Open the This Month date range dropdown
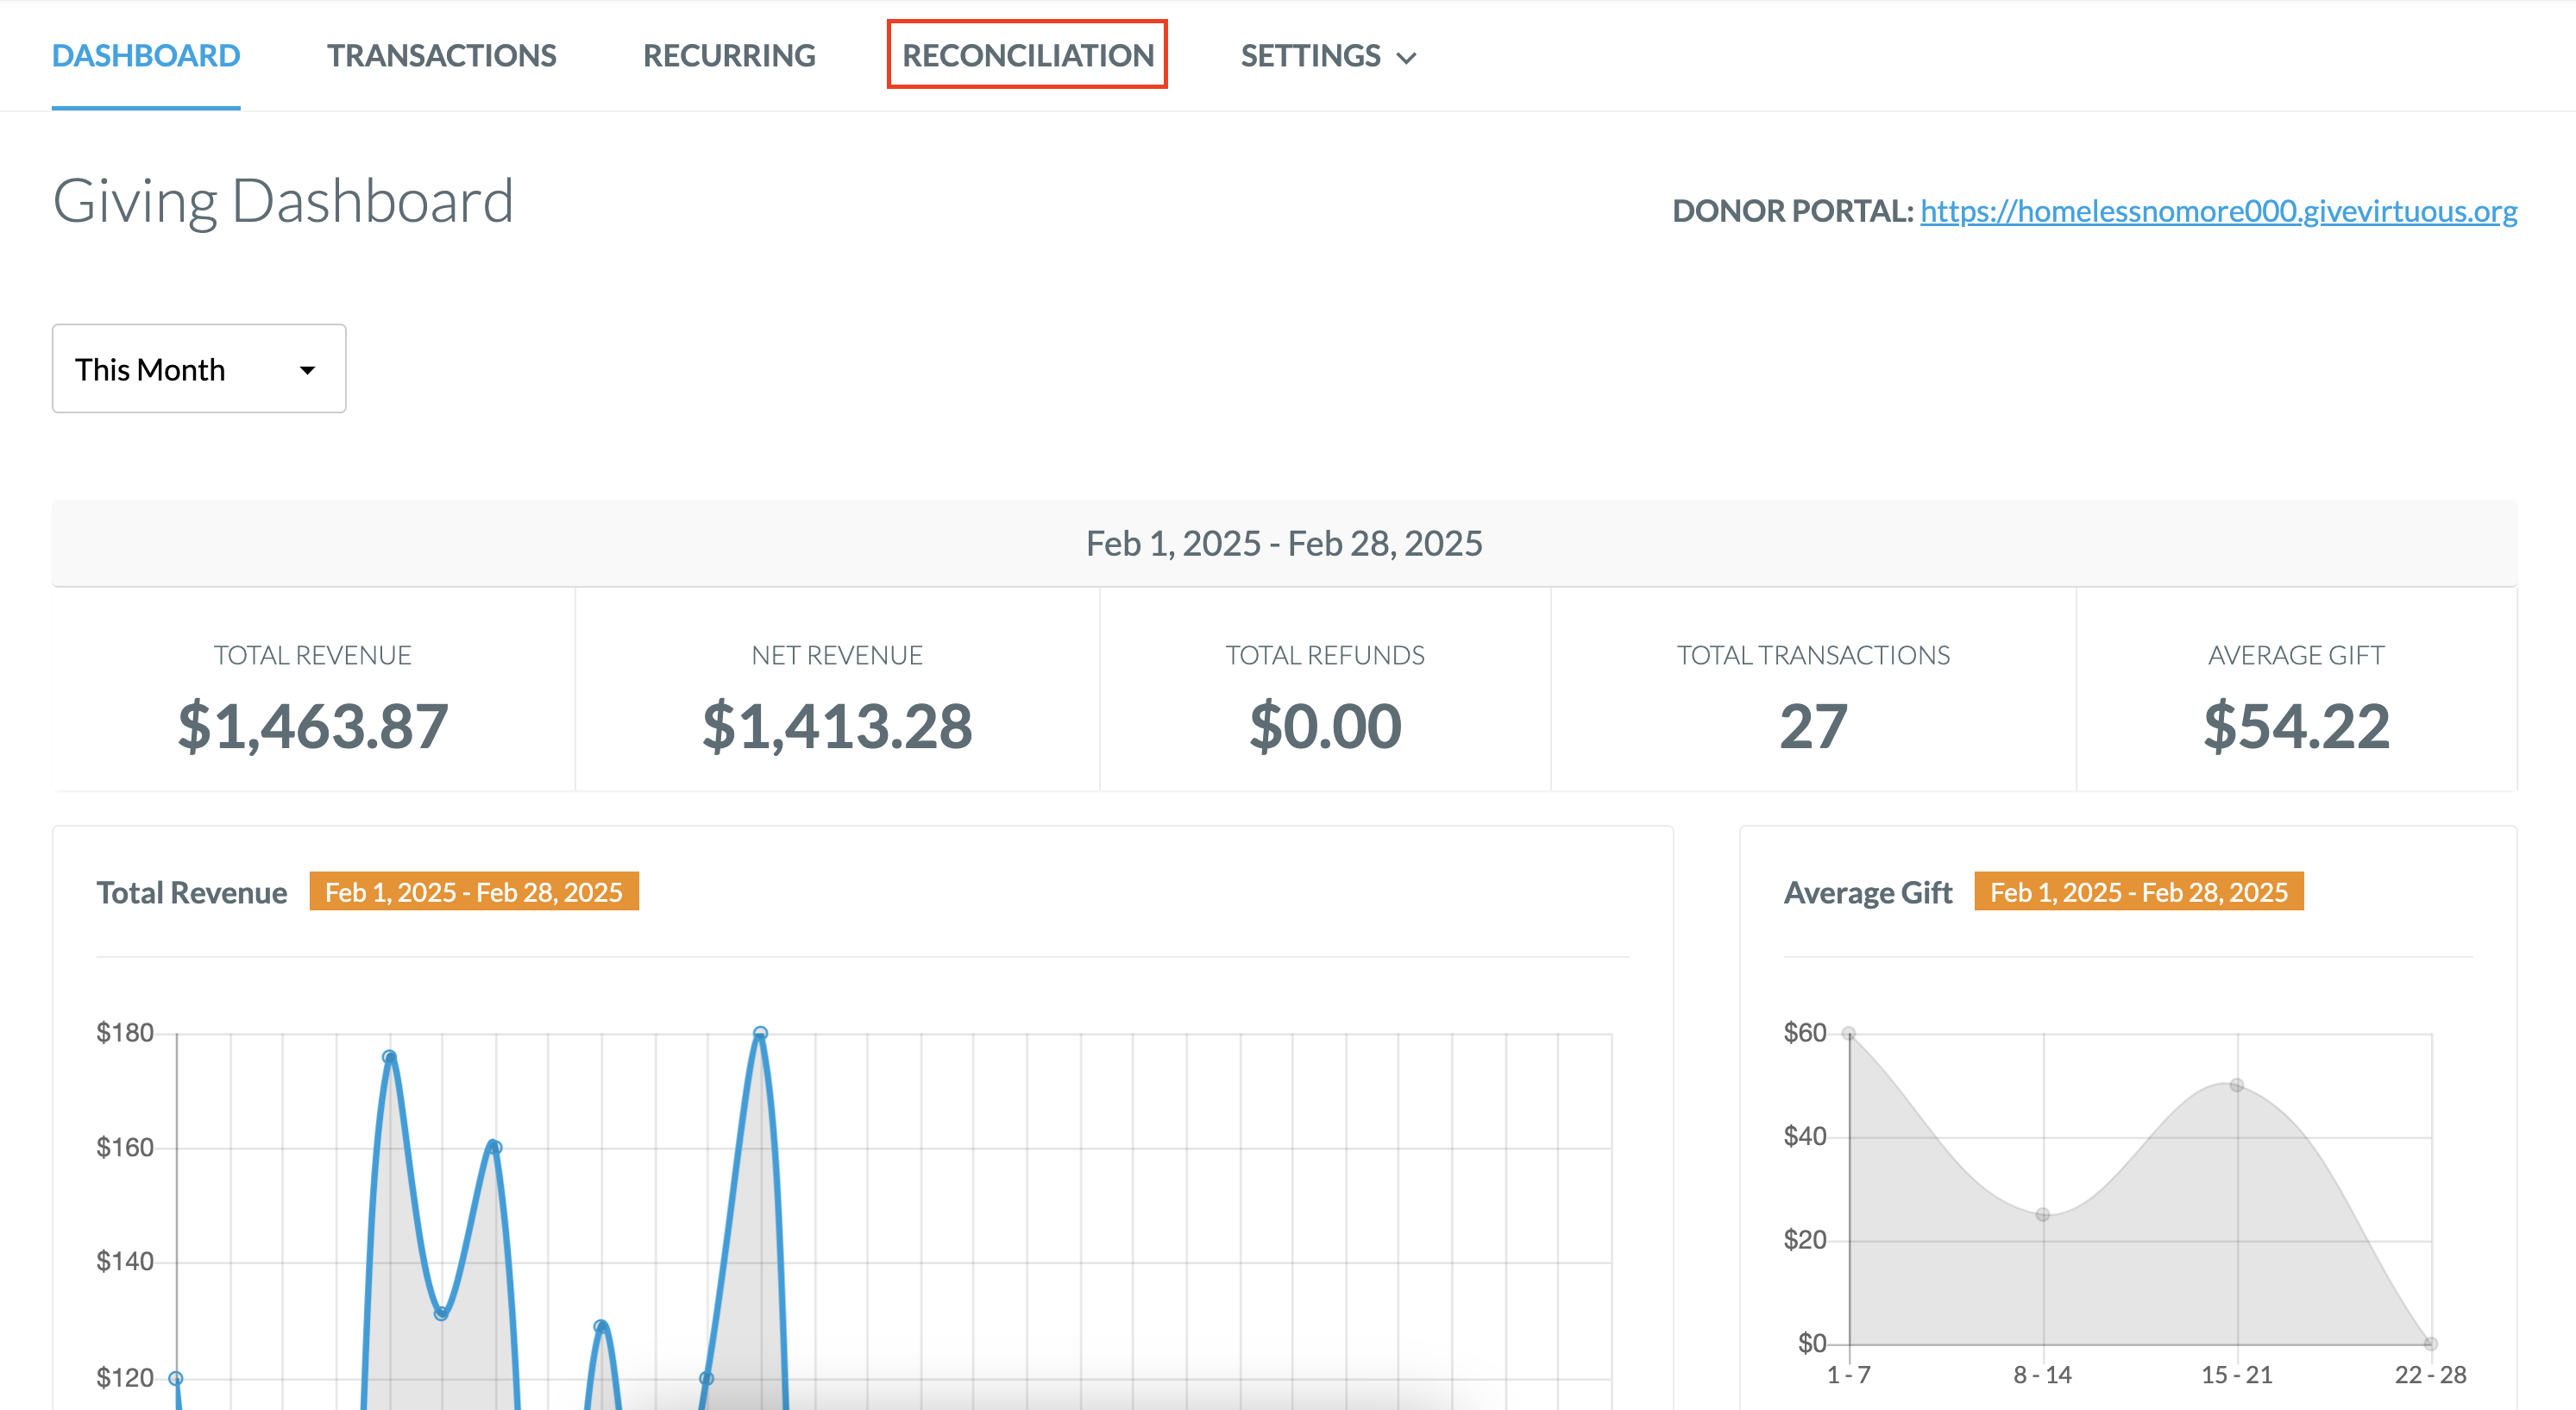The height and width of the screenshot is (1410, 2576). pyautogui.click(x=199, y=368)
